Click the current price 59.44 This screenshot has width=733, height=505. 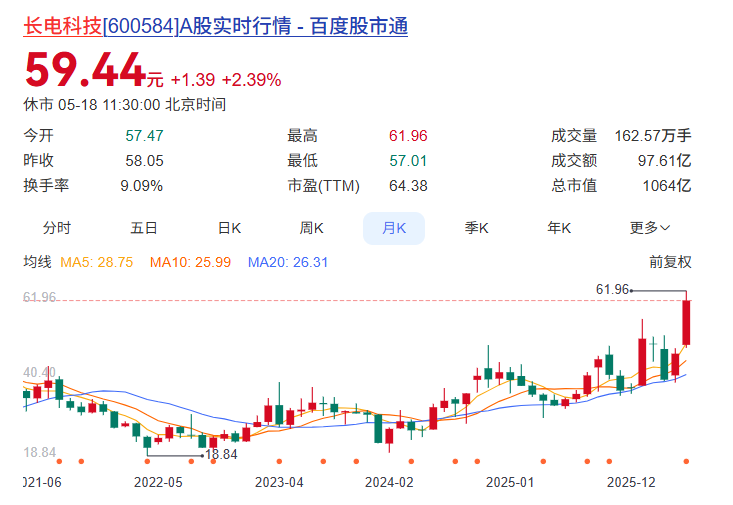click(x=86, y=70)
